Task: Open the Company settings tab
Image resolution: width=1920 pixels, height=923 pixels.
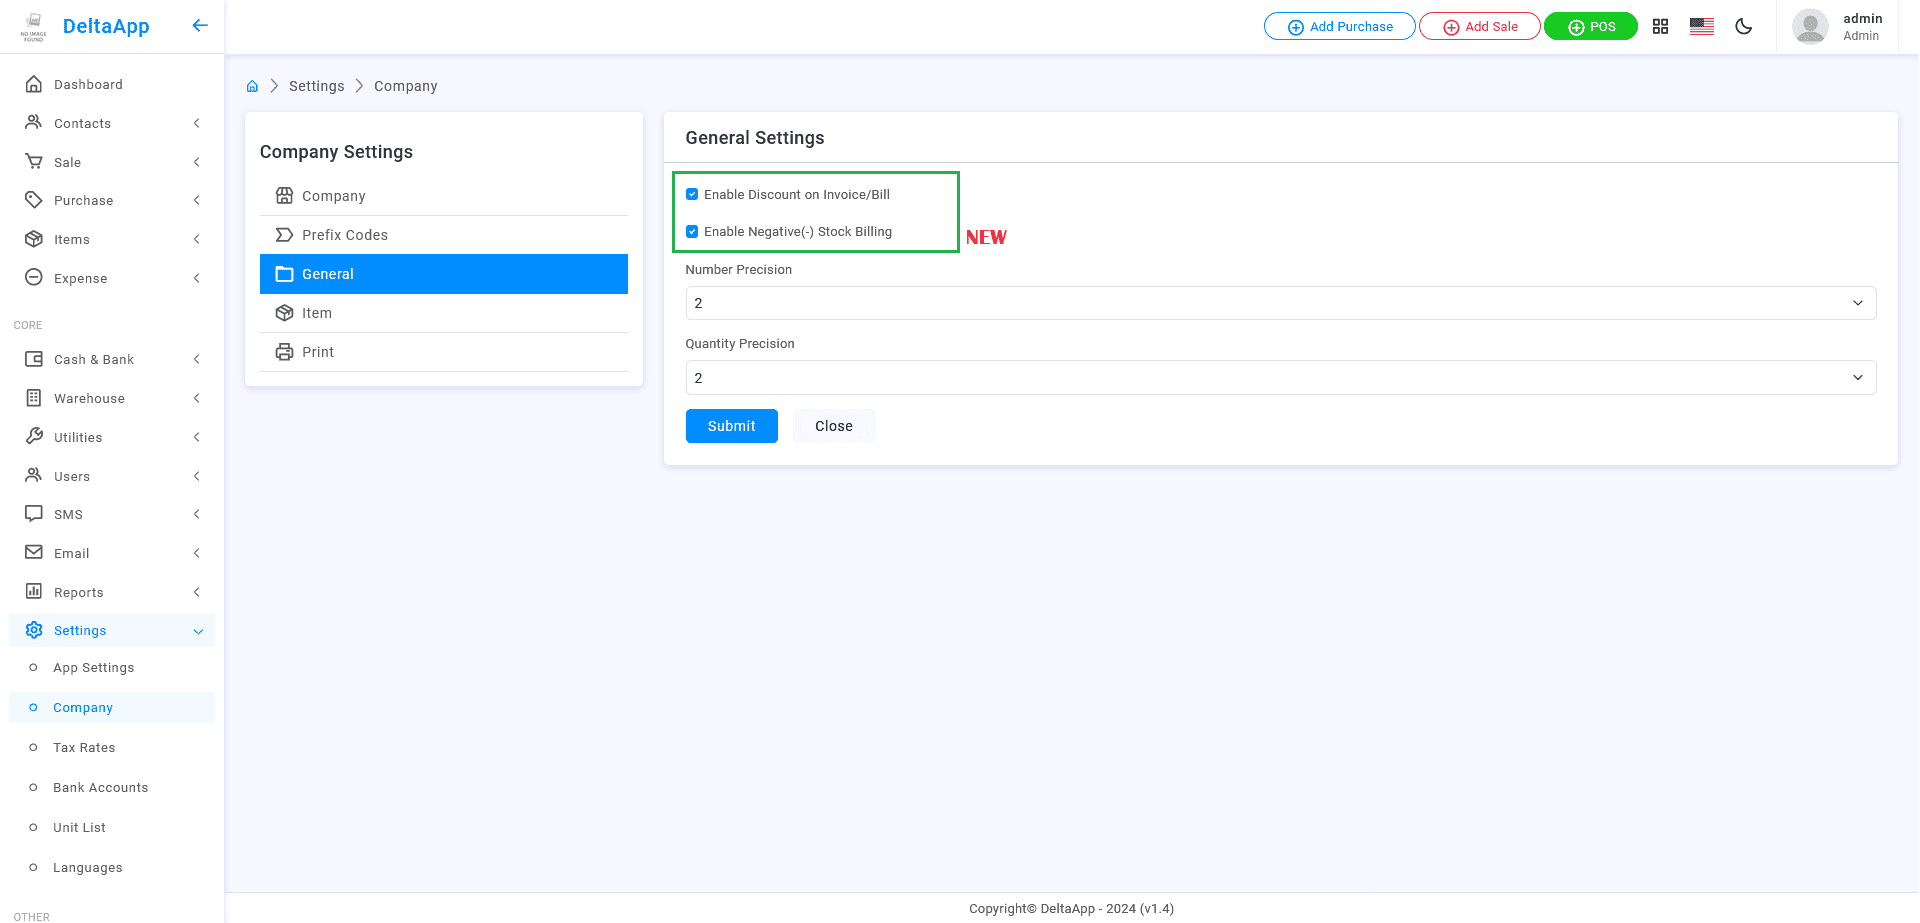Action: [444, 196]
